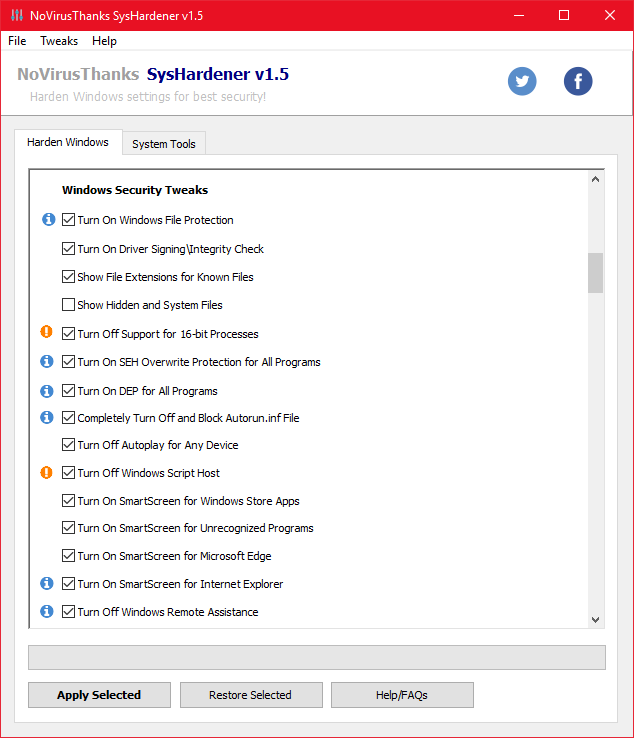Click warning icon beside 16-bit Processes option

pos(47,333)
